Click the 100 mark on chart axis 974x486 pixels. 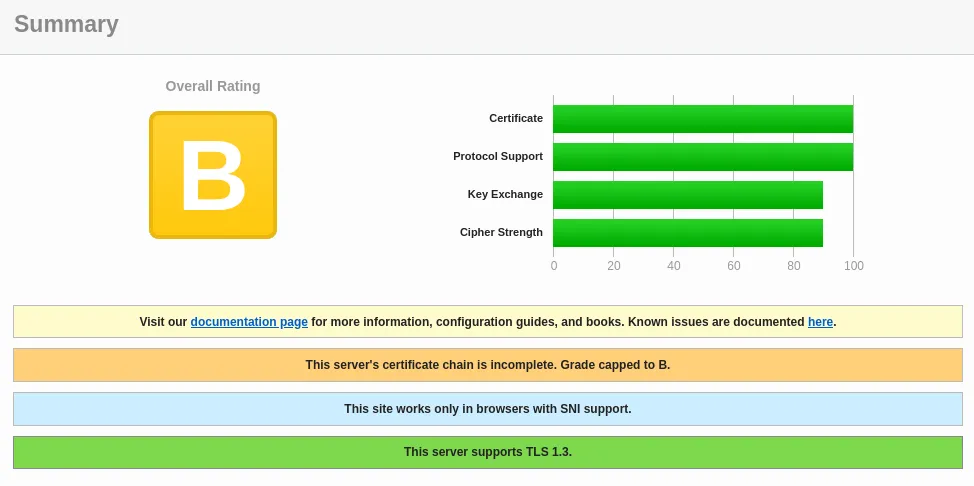tap(853, 266)
